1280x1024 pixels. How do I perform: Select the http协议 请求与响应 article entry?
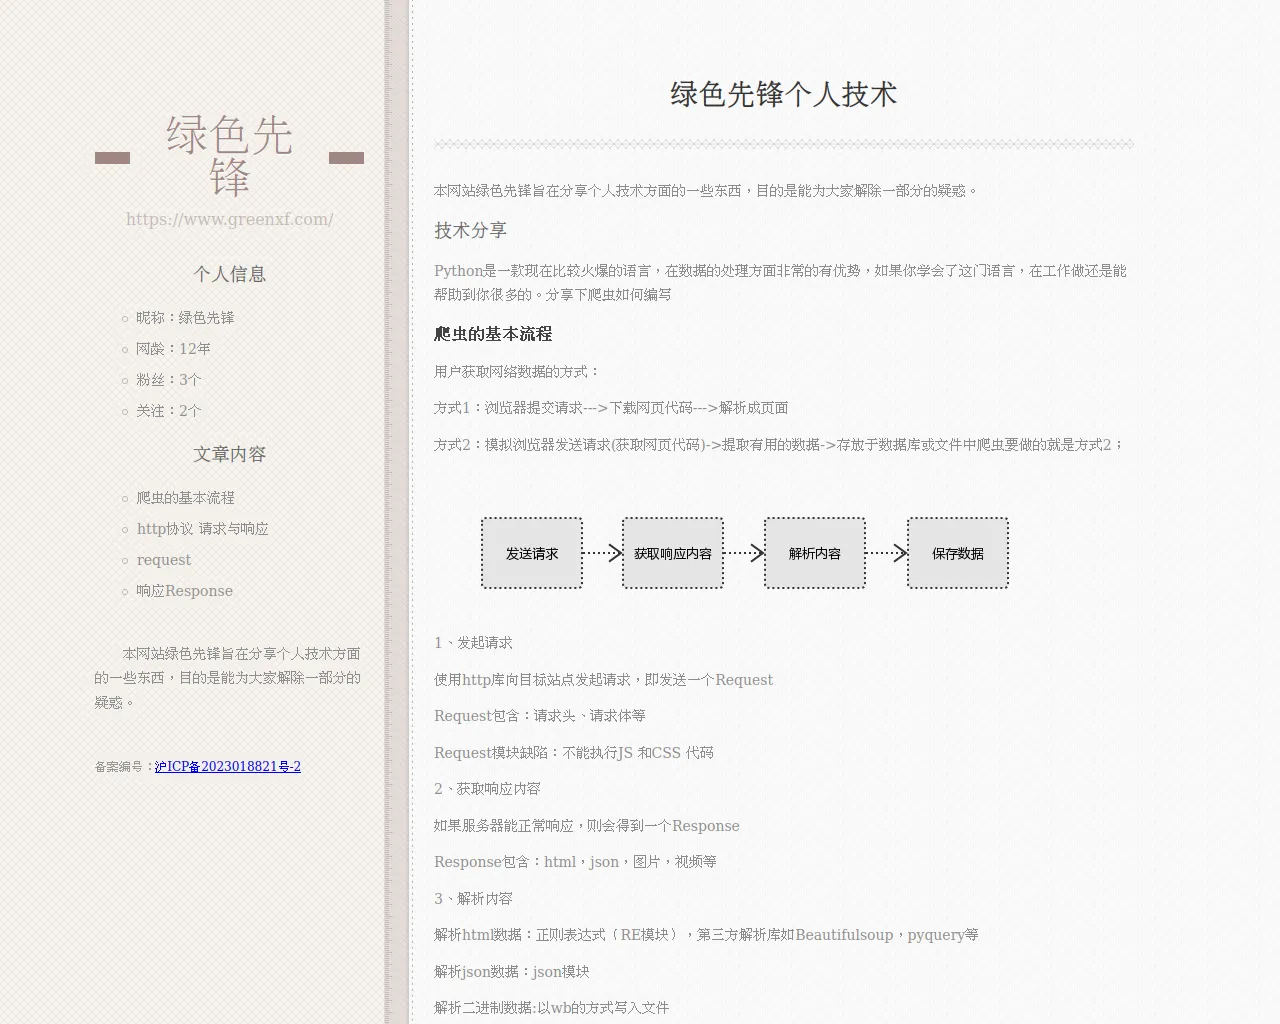202,528
